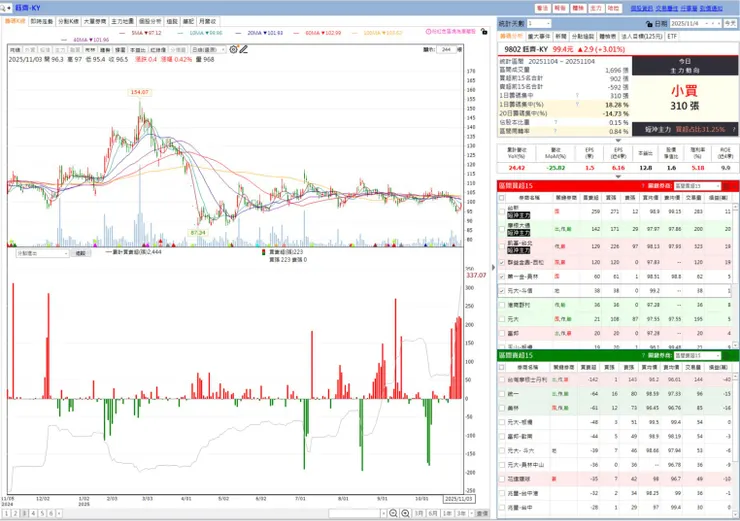Go to page 1 in the bottom pager
The image size is (740, 521).
pos(7,513)
